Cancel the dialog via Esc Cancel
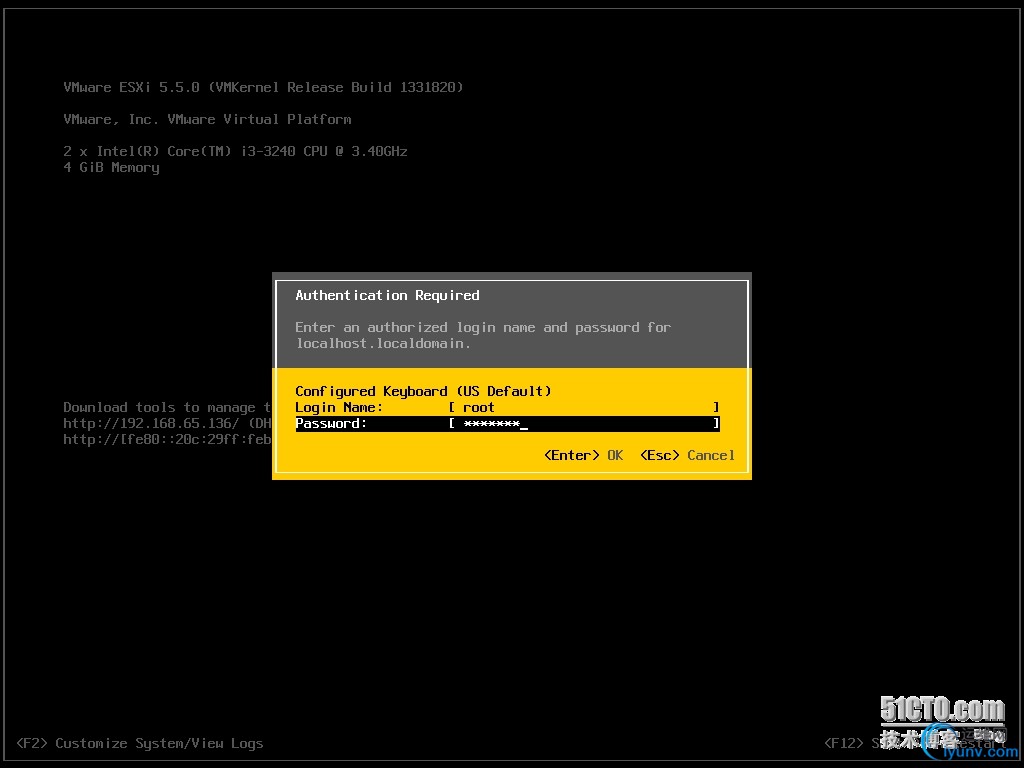Screen dimensions: 1024x768 click(687, 455)
